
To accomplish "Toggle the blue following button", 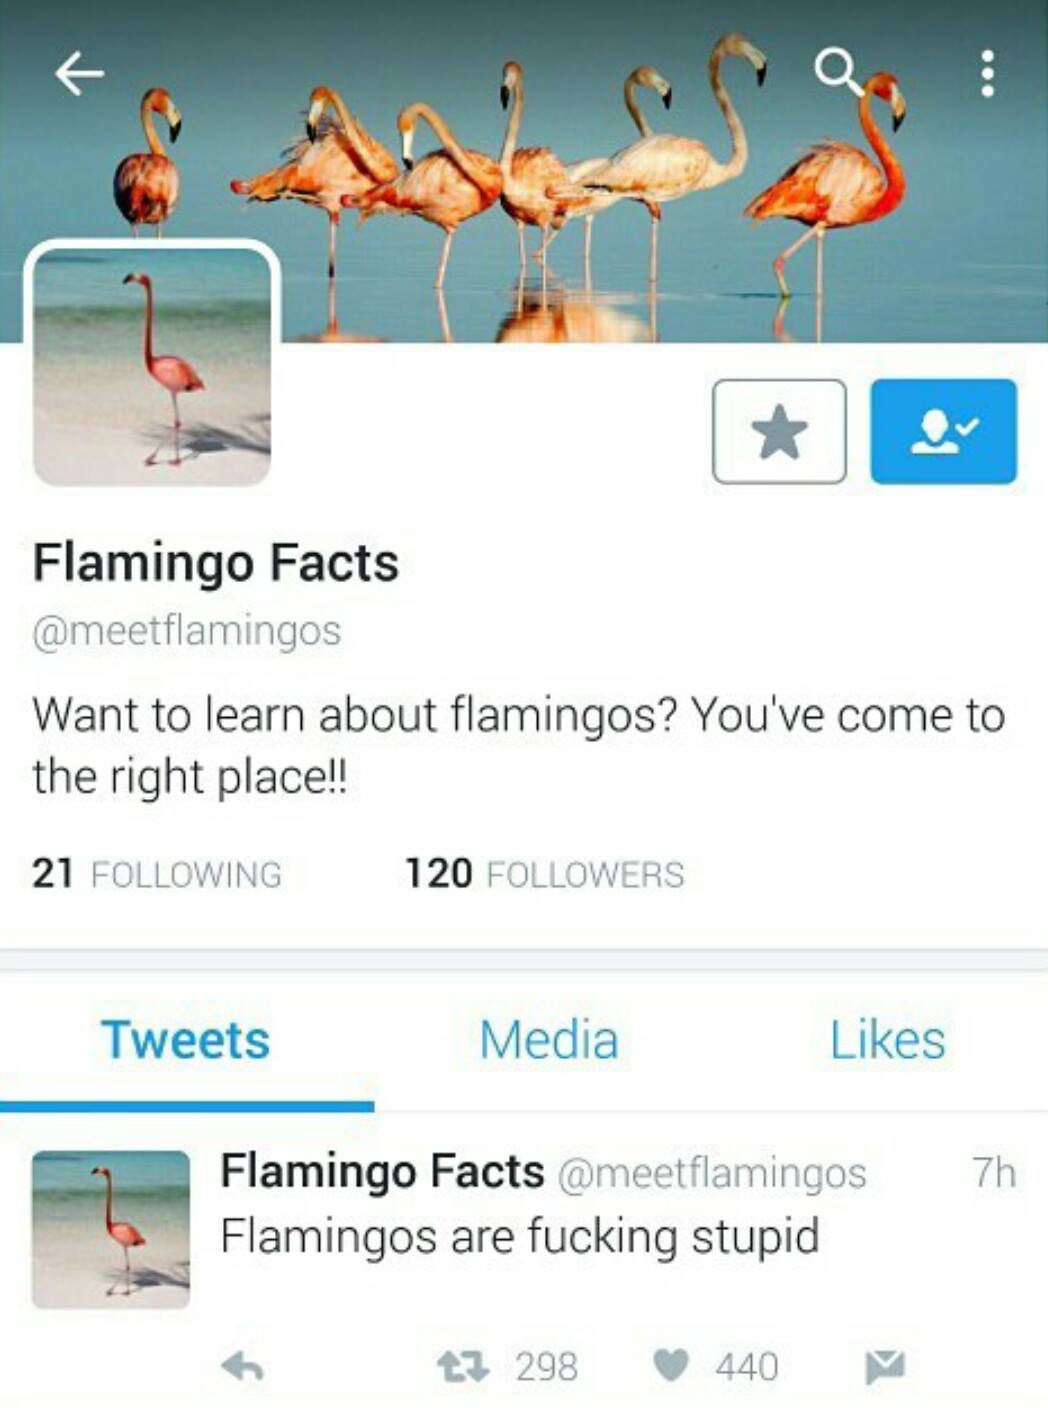I will 943,431.
